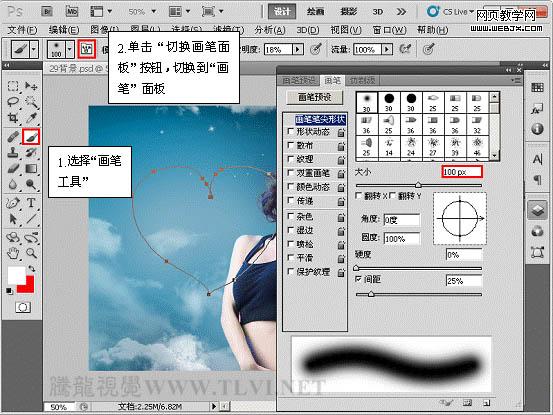Select the Brush tool in toolbox

tap(31, 136)
